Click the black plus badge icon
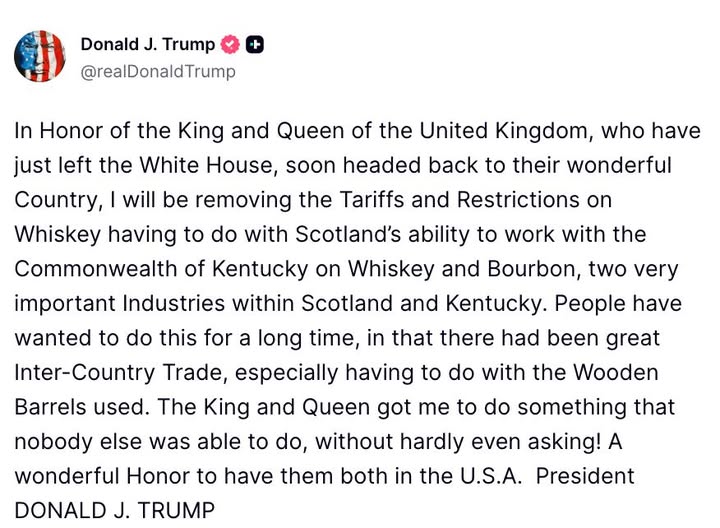 [255, 44]
